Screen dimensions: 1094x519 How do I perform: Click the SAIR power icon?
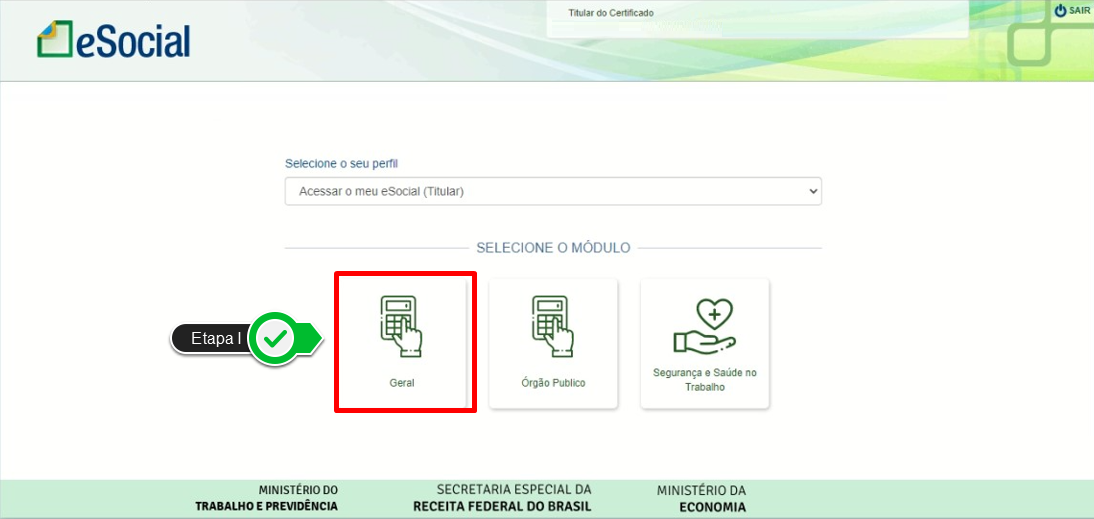coord(1061,10)
